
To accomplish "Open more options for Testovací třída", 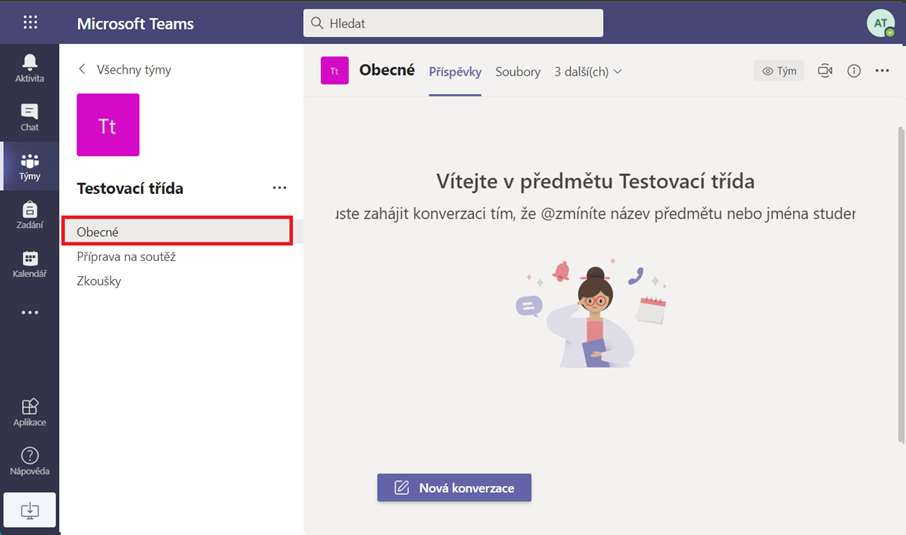I will pyautogui.click(x=280, y=188).
